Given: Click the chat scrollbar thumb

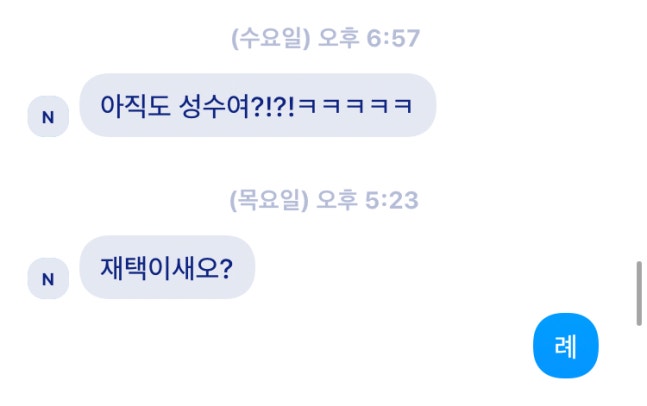Looking at the screenshot, I should click(x=639, y=294).
